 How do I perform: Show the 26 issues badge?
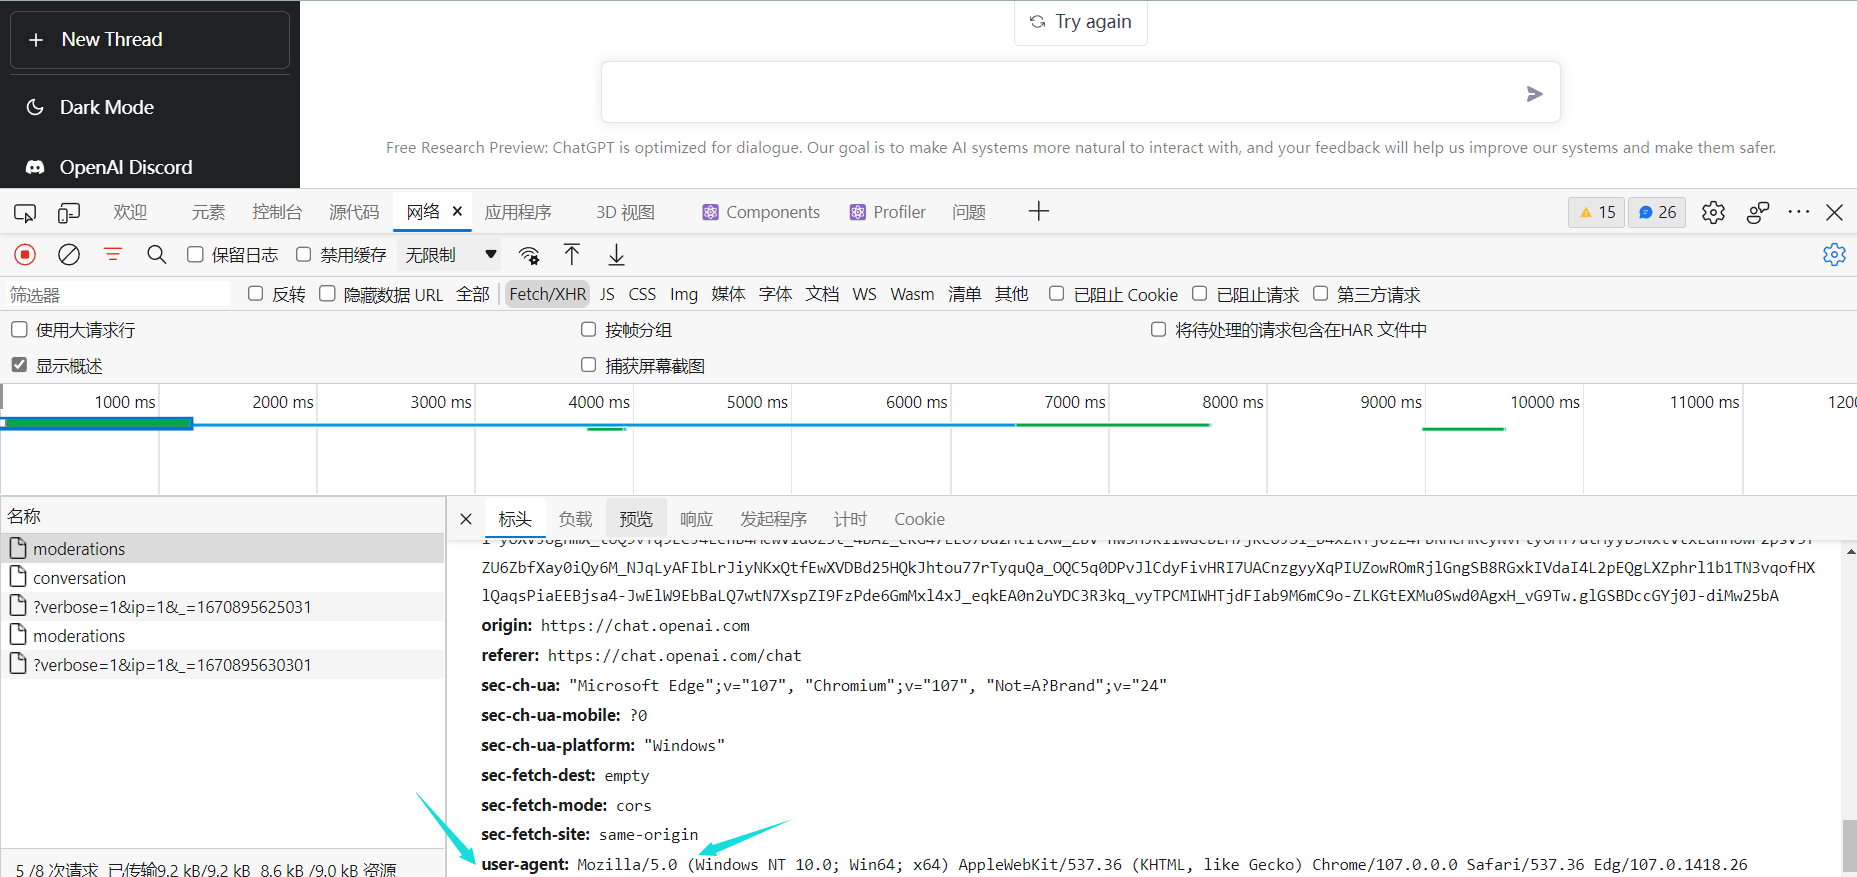pyautogui.click(x=1657, y=212)
